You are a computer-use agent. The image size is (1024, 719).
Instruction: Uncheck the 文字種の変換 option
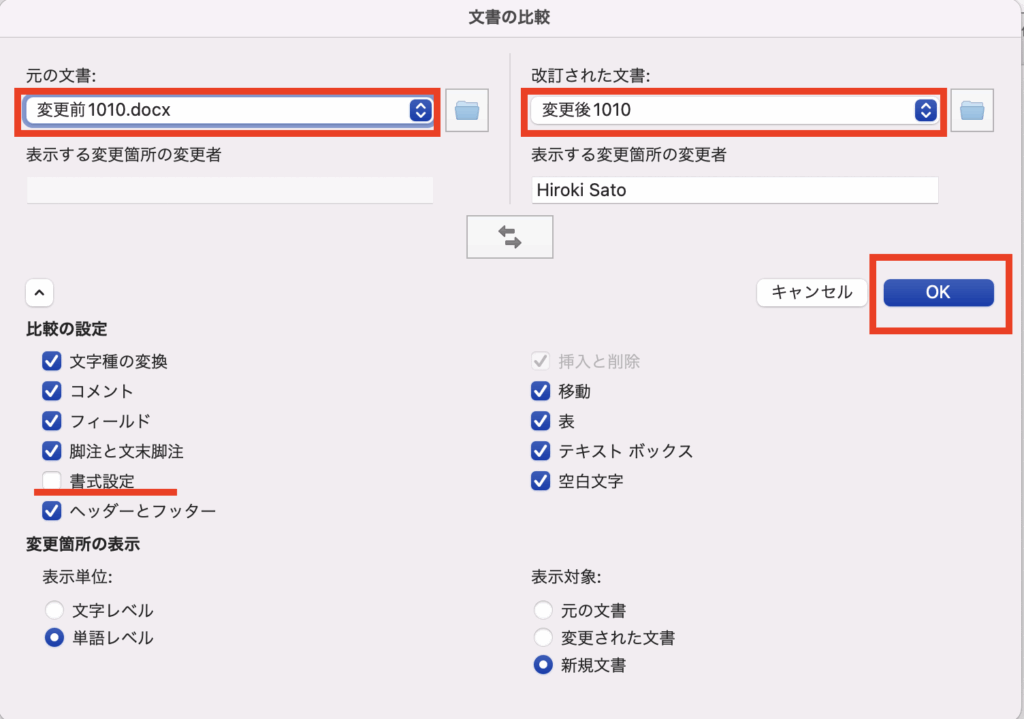tap(52, 361)
